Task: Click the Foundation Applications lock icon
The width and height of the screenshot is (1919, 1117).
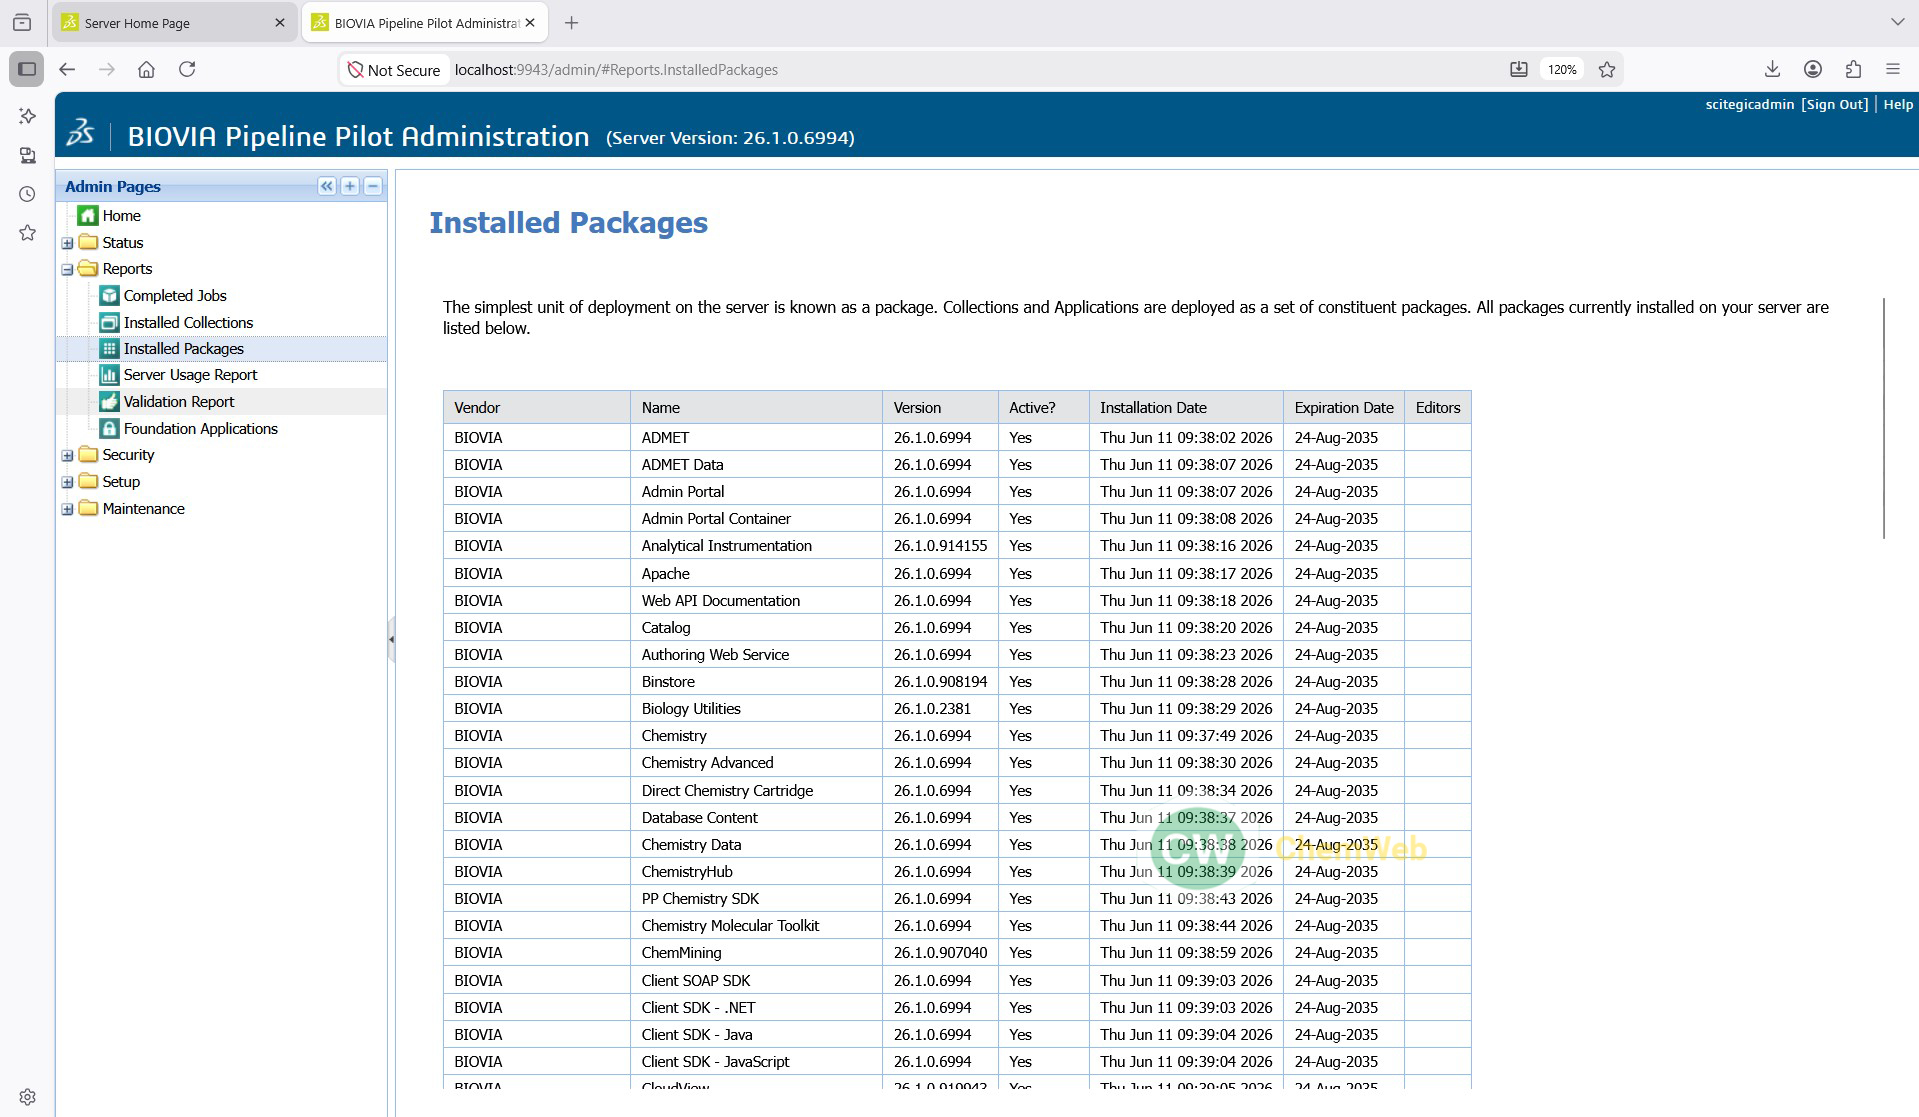Action: (109, 429)
